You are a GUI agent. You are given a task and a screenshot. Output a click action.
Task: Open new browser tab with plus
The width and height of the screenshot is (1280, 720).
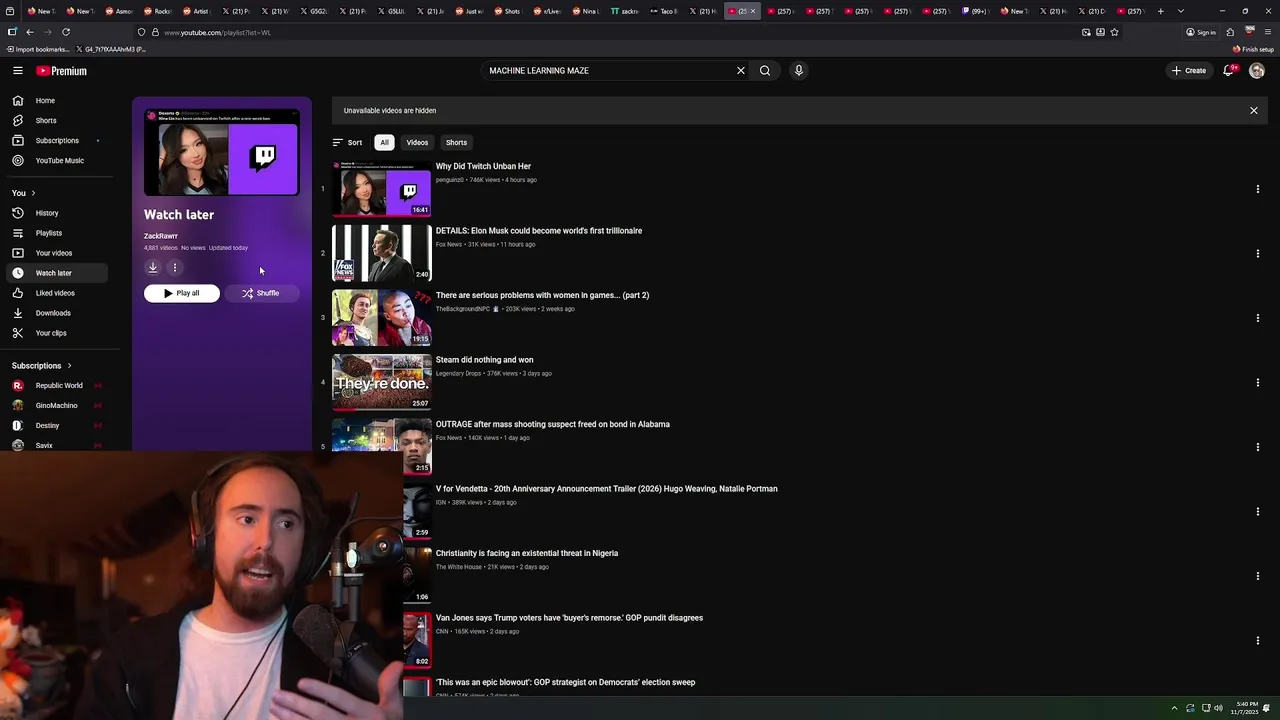tap(1160, 11)
